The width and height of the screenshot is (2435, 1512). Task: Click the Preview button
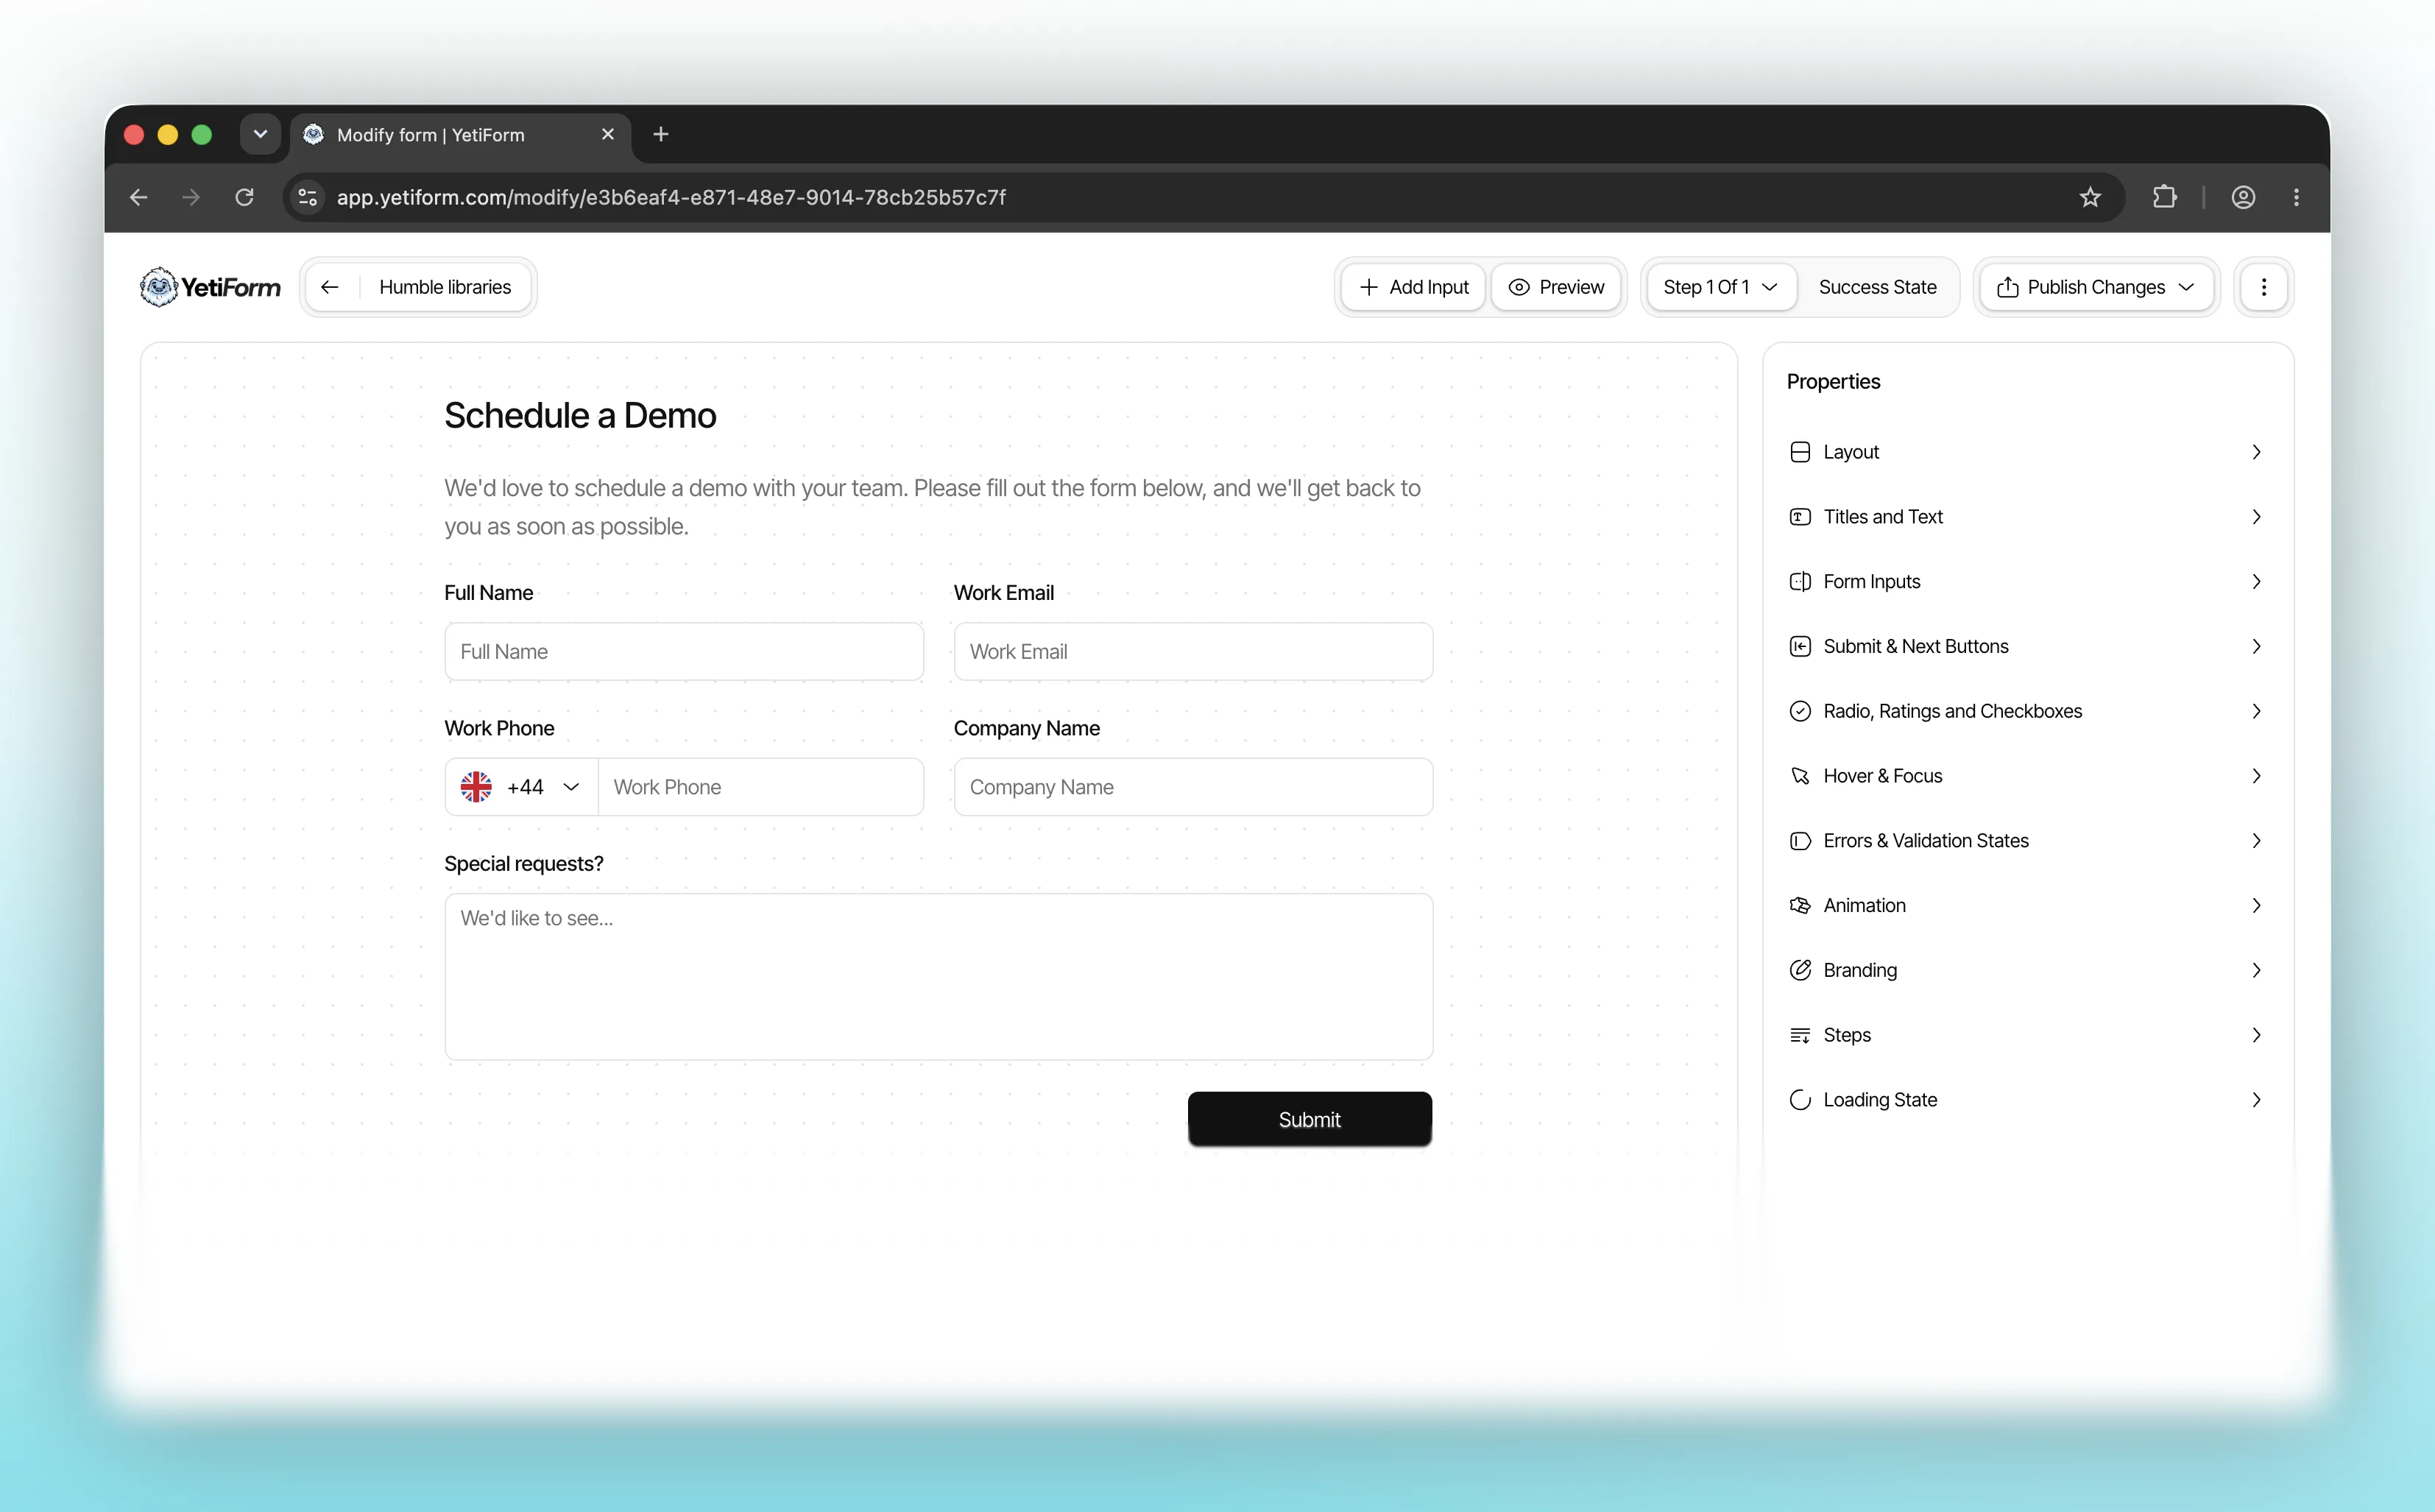pos(1556,287)
